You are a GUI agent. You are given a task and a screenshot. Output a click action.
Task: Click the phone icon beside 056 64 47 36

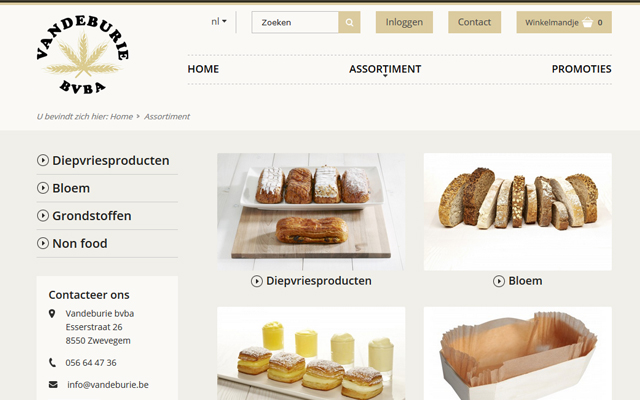52,362
